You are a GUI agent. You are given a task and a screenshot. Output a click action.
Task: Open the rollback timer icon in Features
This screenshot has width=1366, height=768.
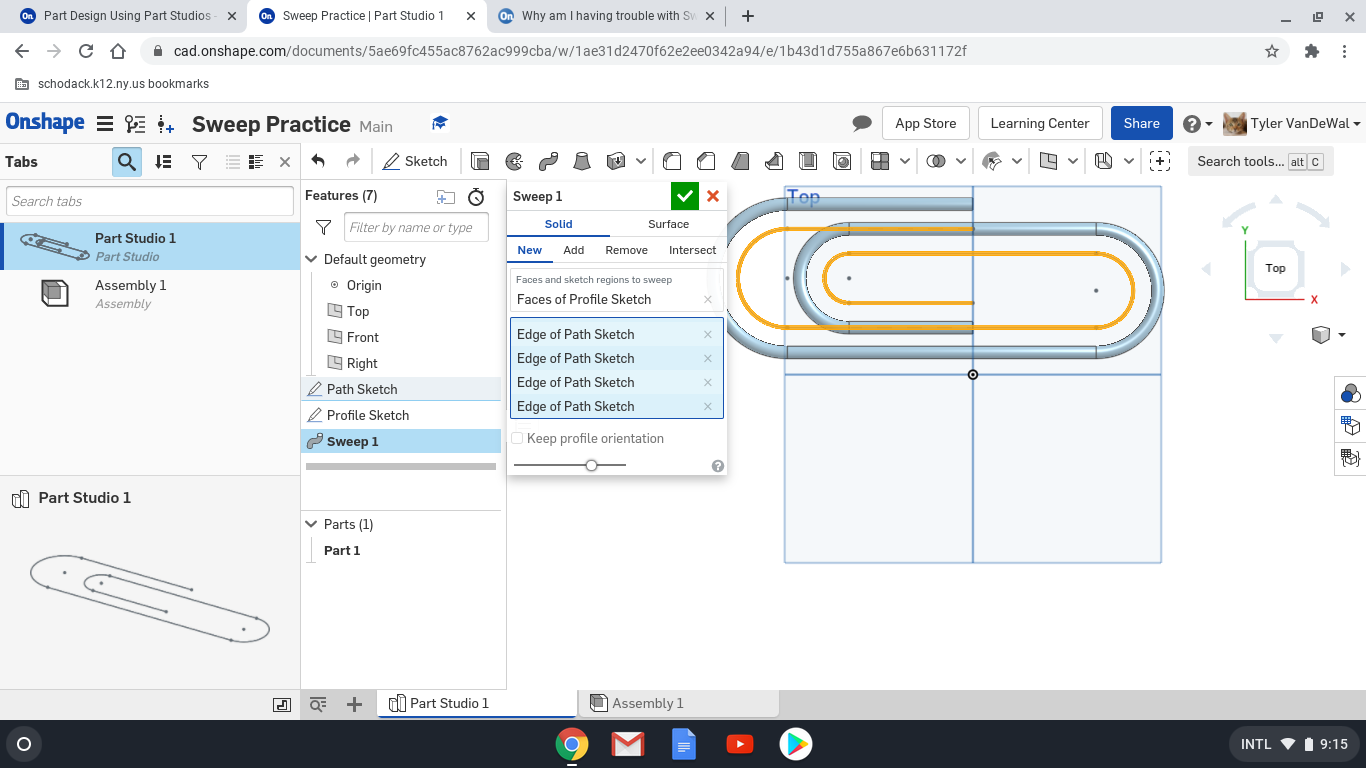(x=476, y=197)
